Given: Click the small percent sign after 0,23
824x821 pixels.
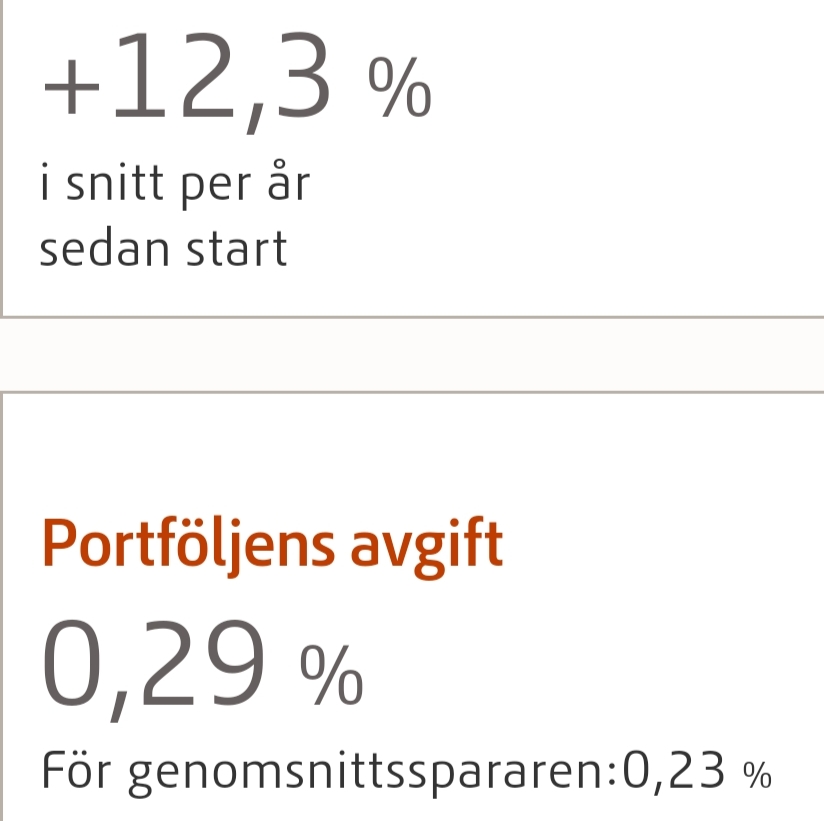Looking at the screenshot, I should click(x=757, y=774).
